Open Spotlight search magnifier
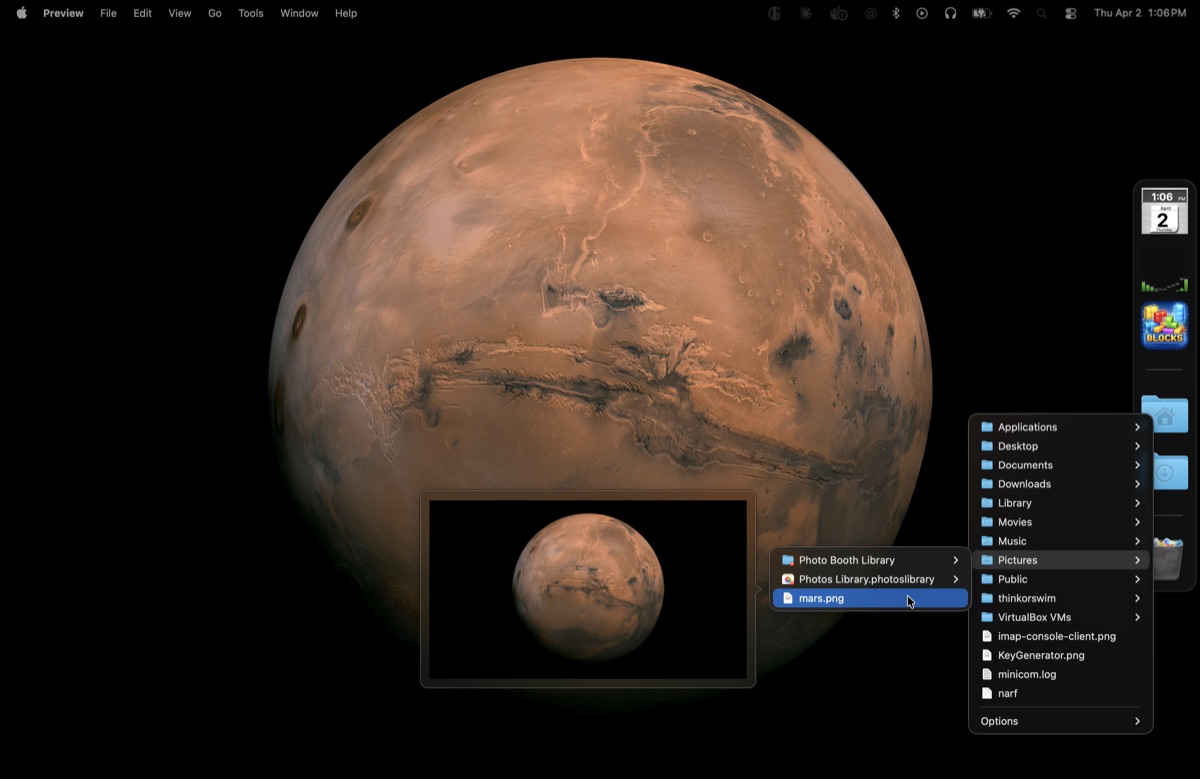 click(1042, 13)
